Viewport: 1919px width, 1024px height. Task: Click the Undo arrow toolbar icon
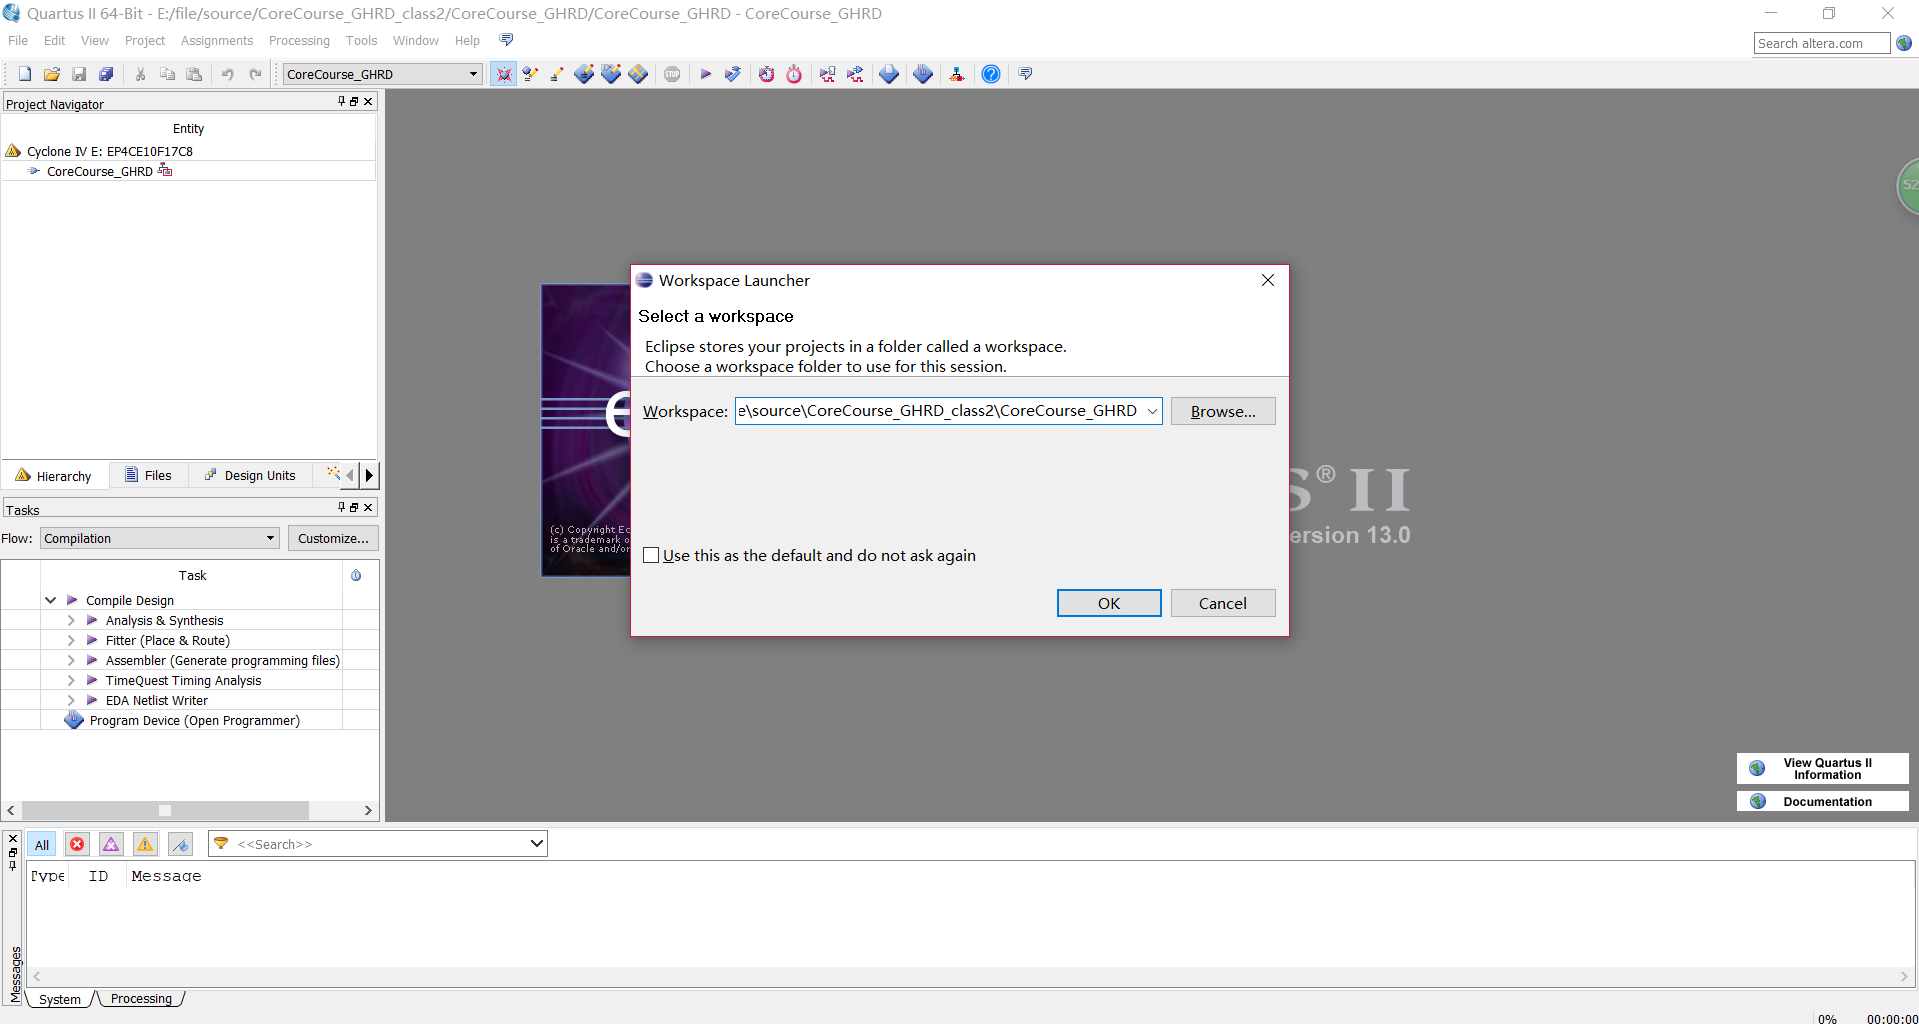tap(228, 74)
